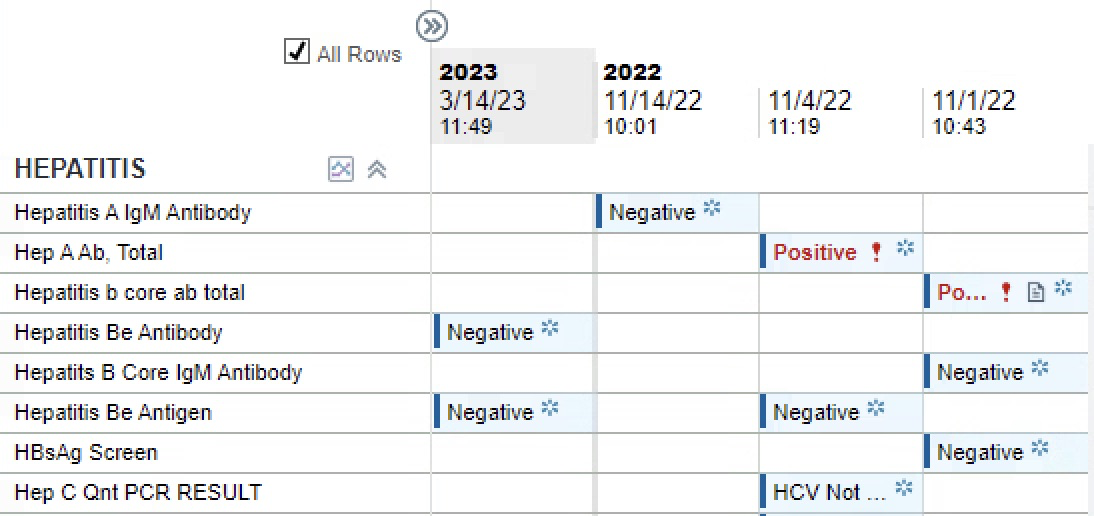Open the Positive result for Hep A Ab, Total
This screenshot has width=1094, height=516.
(815, 252)
